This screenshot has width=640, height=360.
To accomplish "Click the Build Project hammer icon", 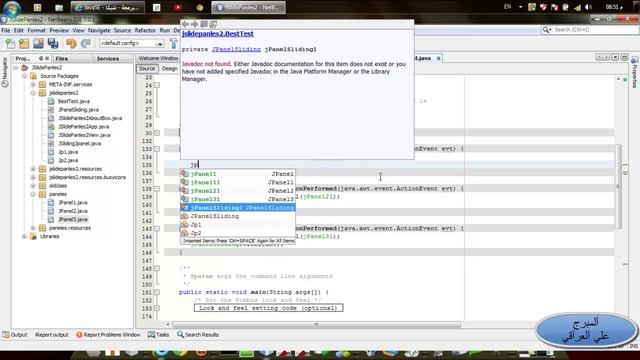I will pyautogui.click(x=174, y=43).
